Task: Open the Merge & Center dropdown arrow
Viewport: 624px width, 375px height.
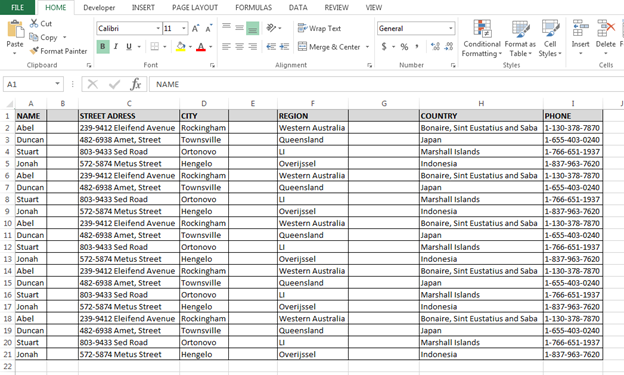Action: 367,47
